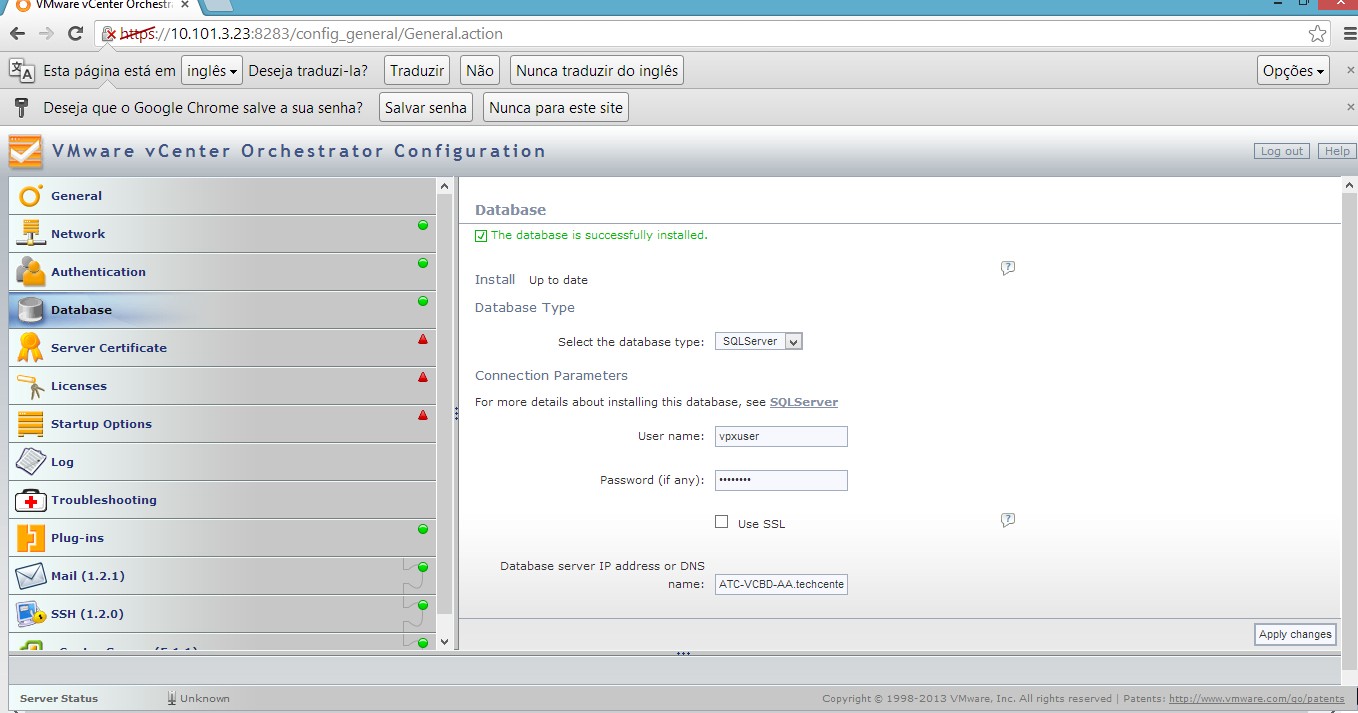Viewport: 1358px width, 713px height.
Task: Open the General configuration tab
Action: (77, 196)
